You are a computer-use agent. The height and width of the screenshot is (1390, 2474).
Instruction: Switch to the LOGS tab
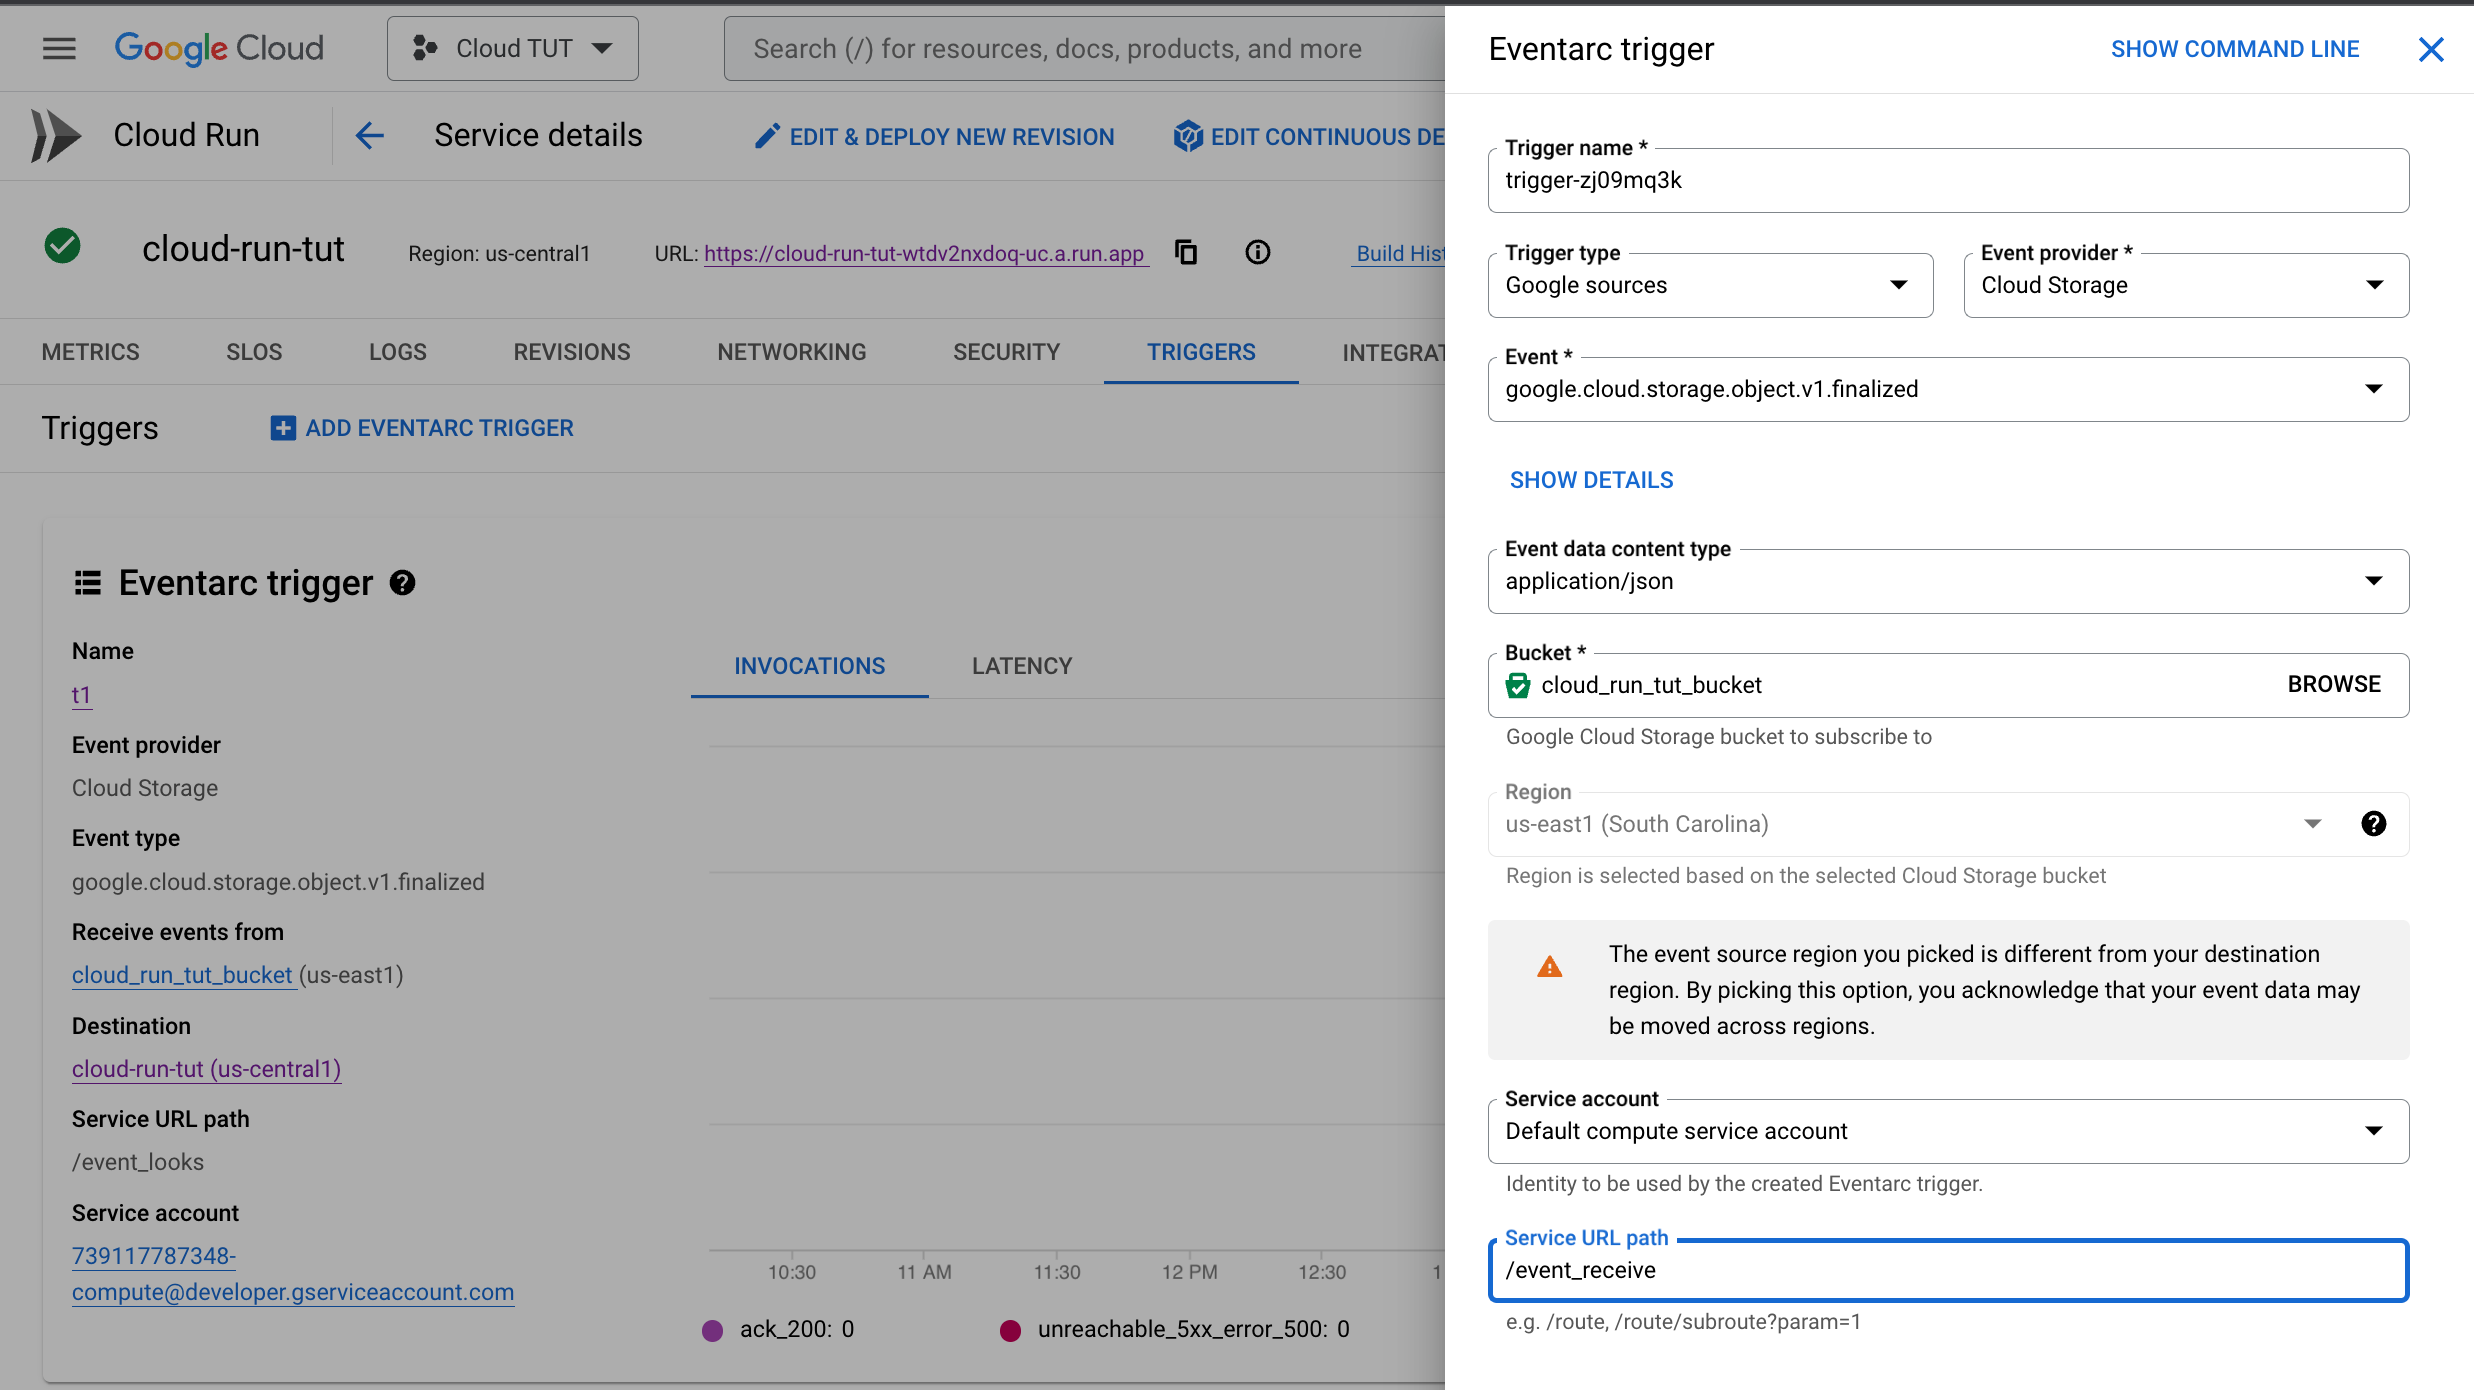pyautogui.click(x=397, y=352)
